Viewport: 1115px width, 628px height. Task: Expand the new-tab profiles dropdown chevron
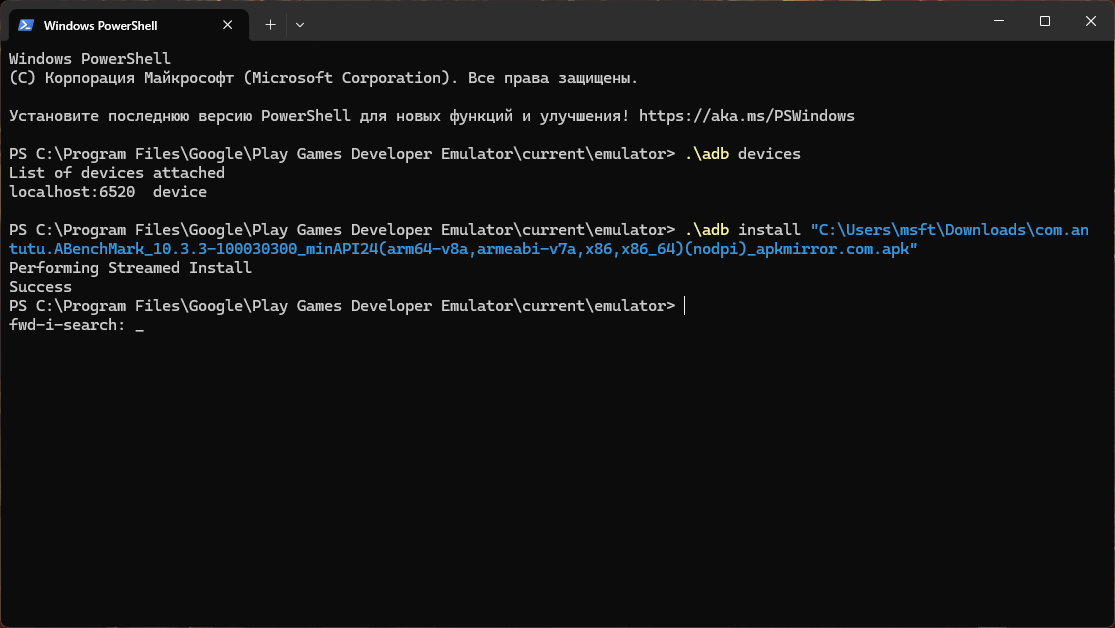point(300,24)
